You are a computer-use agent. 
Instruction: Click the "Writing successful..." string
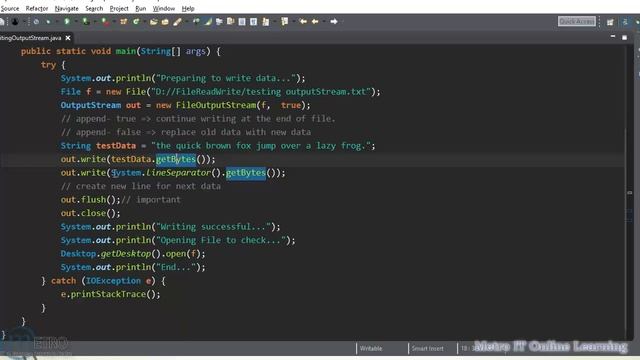(x=213, y=227)
